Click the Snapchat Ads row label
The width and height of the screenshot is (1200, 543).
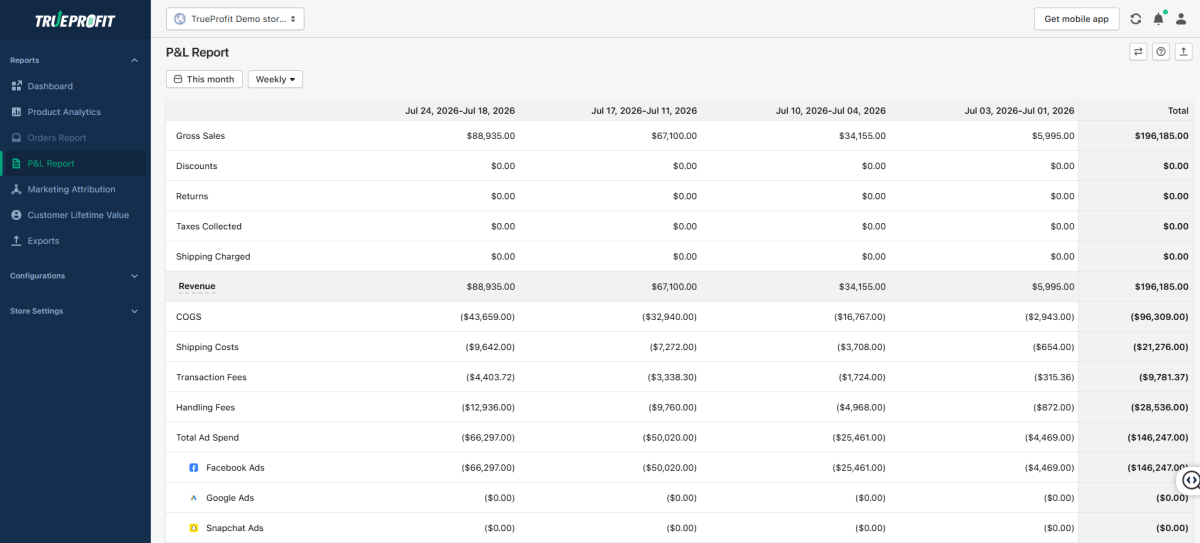235,528
